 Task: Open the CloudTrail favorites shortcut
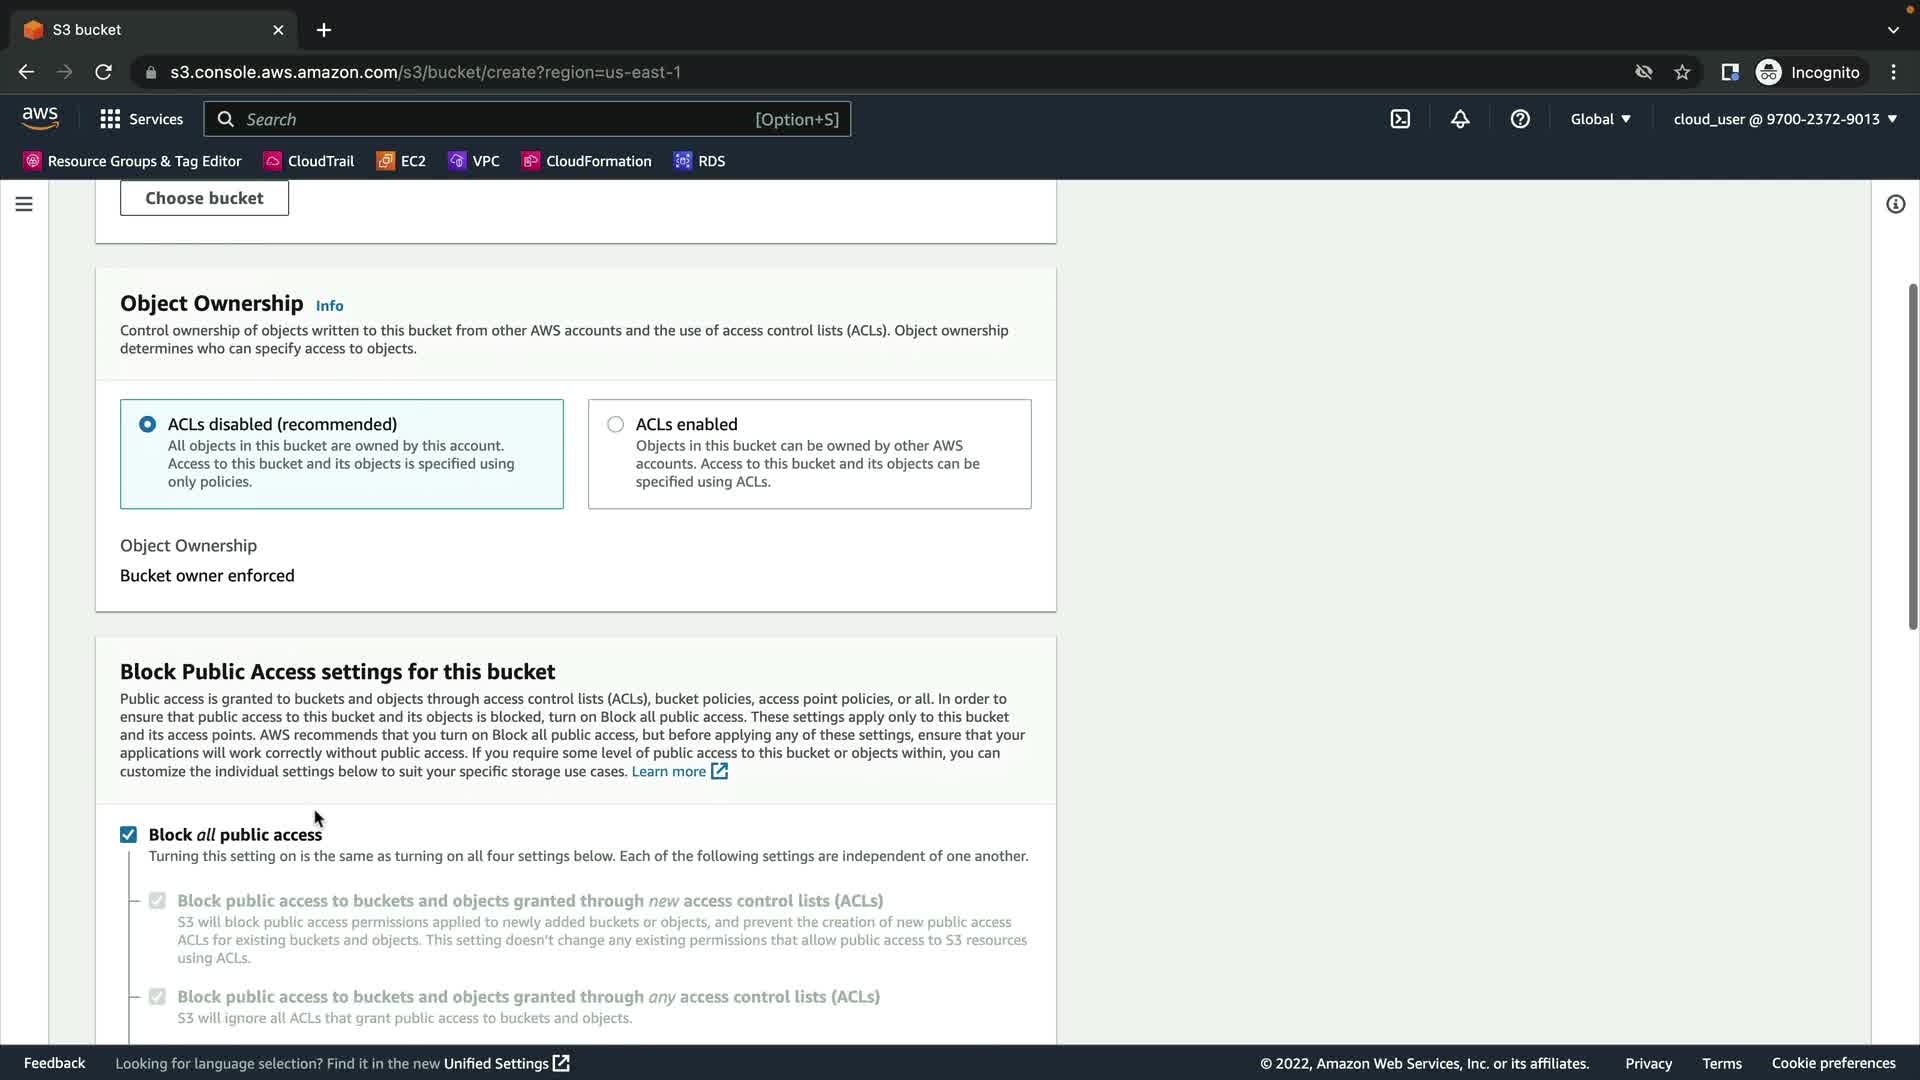(309, 161)
